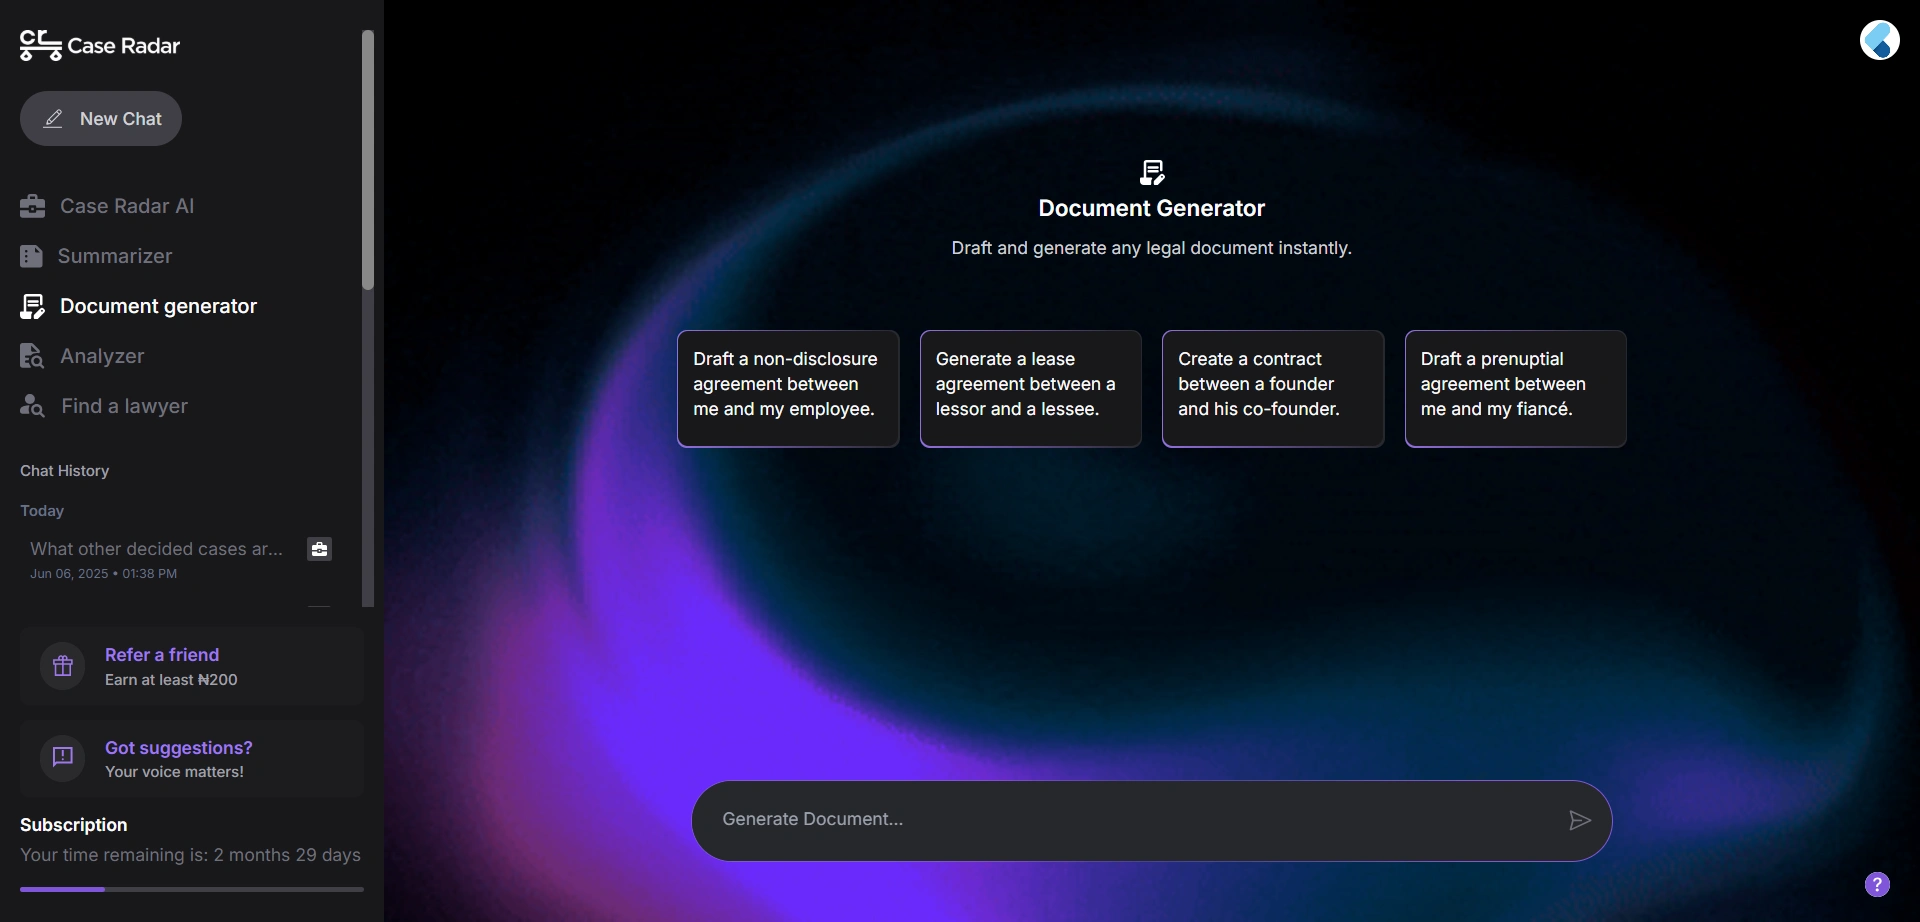Screen dimensions: 1920x922
Task: Click the 'Earn at least ₦200' text
Action: point(171,680)
